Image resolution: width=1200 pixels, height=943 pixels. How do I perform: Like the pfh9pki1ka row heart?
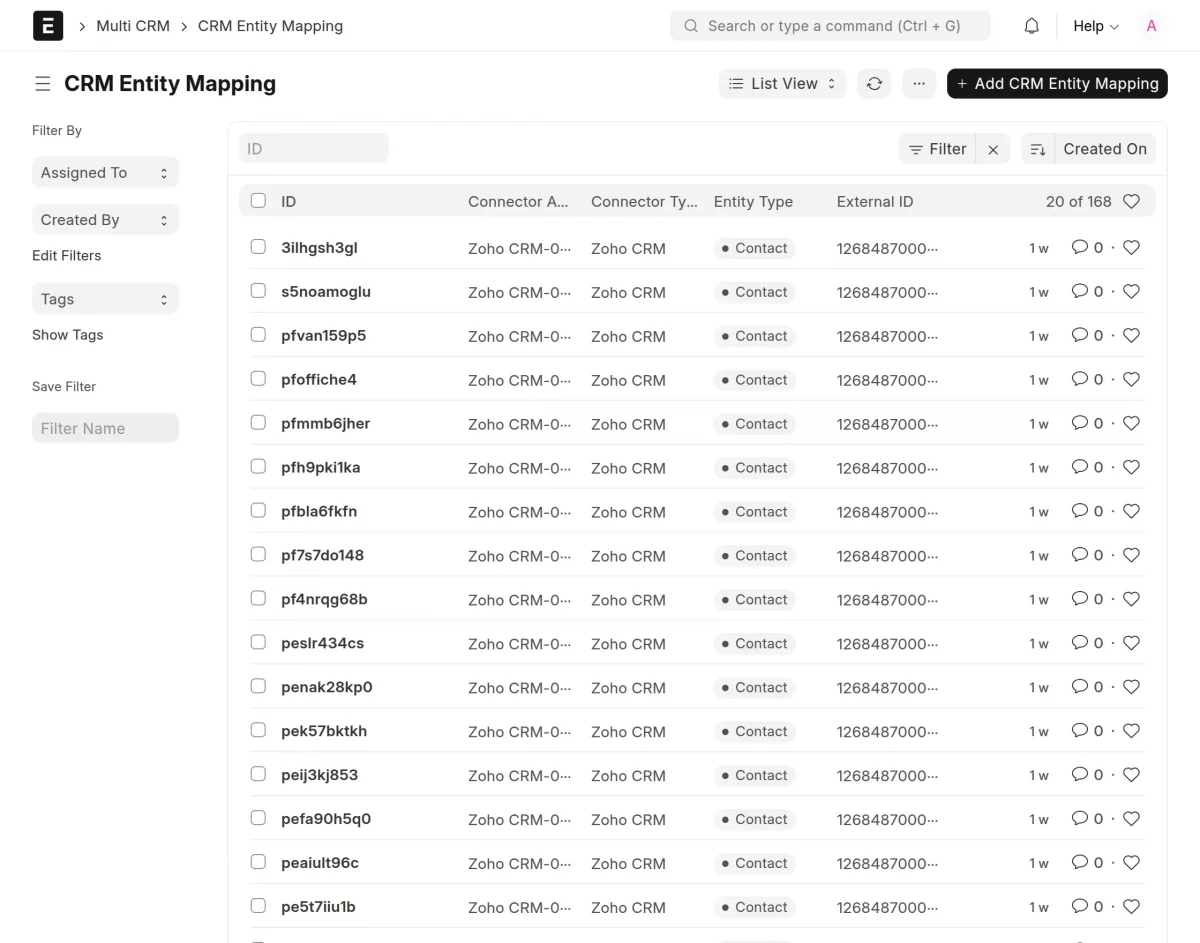point(1131,468)
